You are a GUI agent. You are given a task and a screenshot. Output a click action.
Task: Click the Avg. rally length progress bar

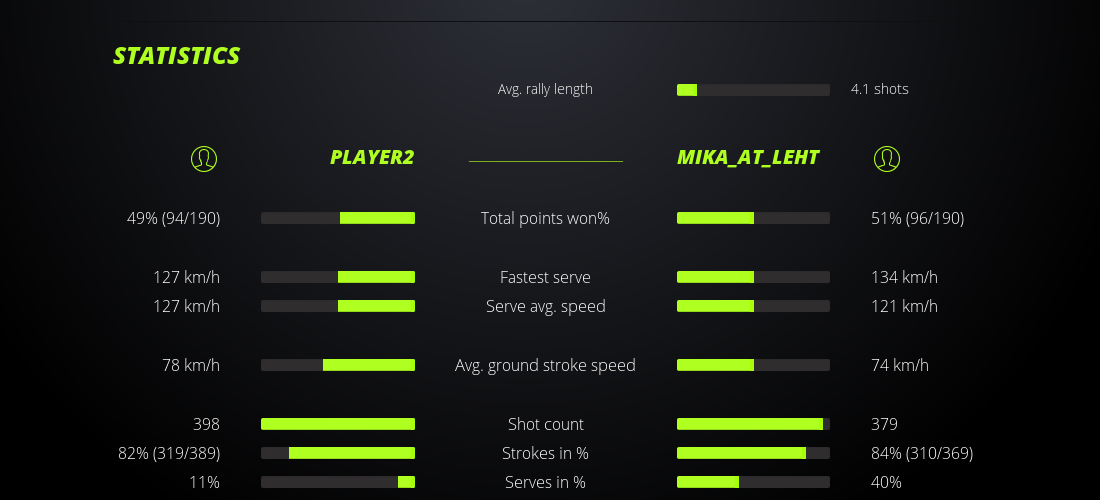click(753, 90)
